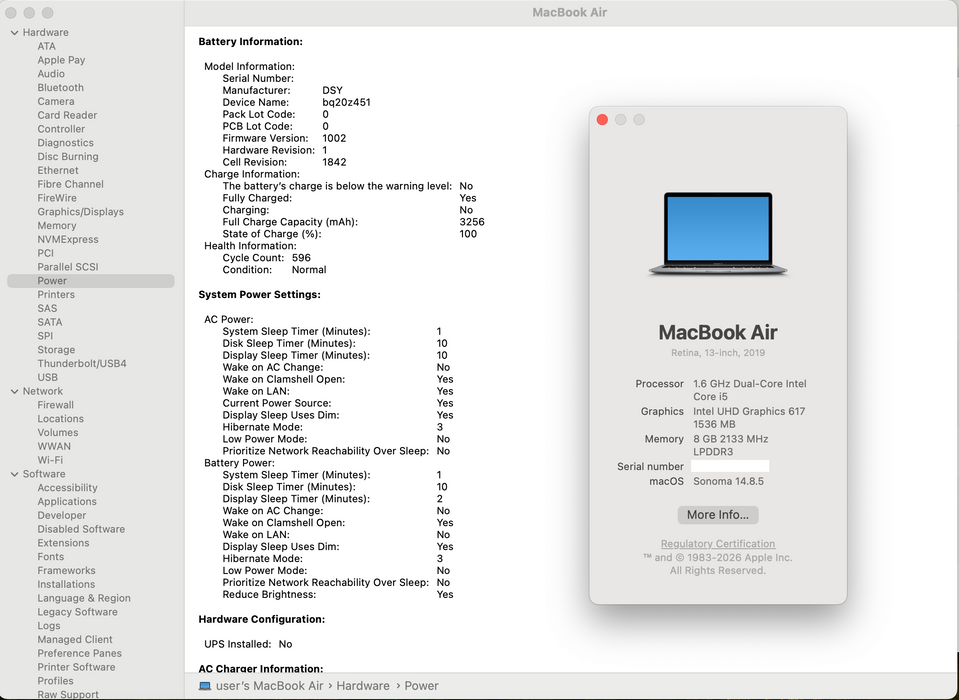Viewport: 959px width, 700px height.
Task: Select Disc Burning in the sidebar
Action: click(x=68, y=157)
